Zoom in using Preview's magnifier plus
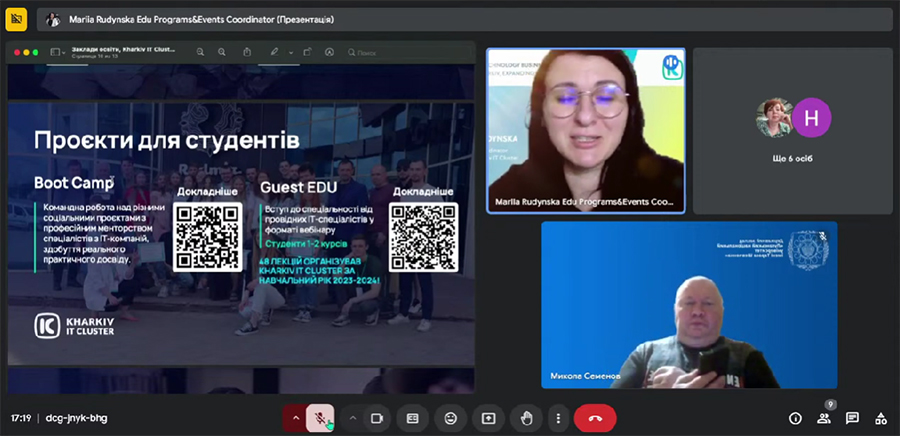 point(222,52)
